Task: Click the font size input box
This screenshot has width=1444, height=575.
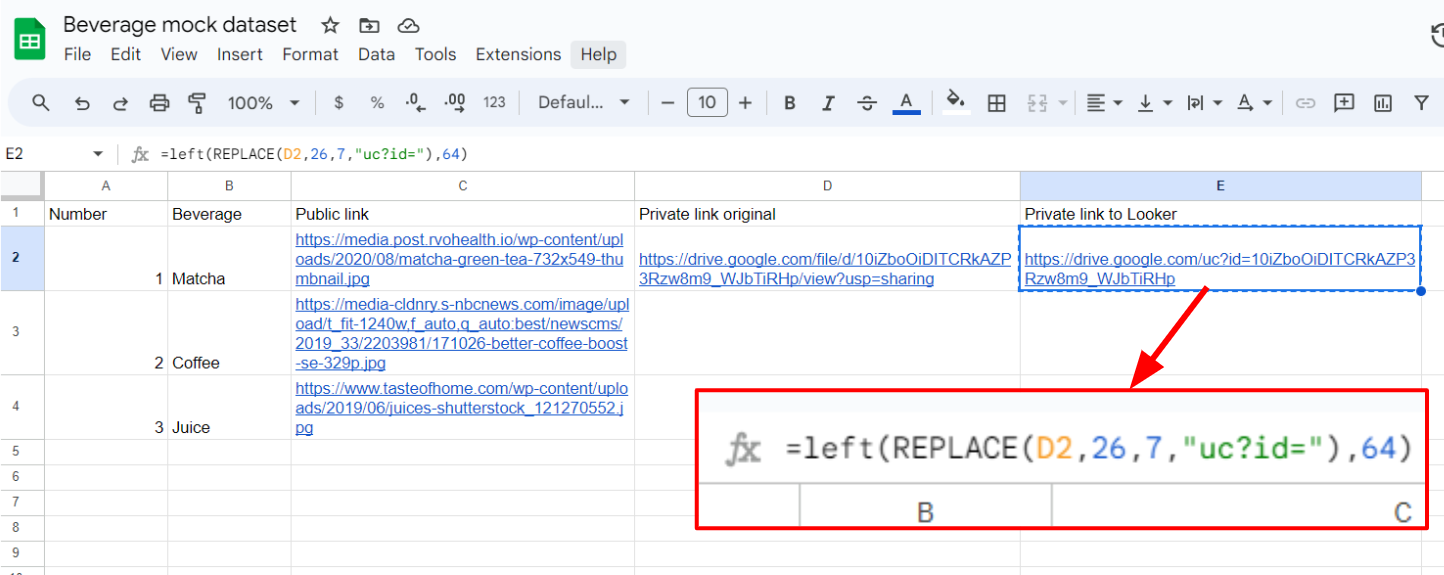Action: coord(707,103)
